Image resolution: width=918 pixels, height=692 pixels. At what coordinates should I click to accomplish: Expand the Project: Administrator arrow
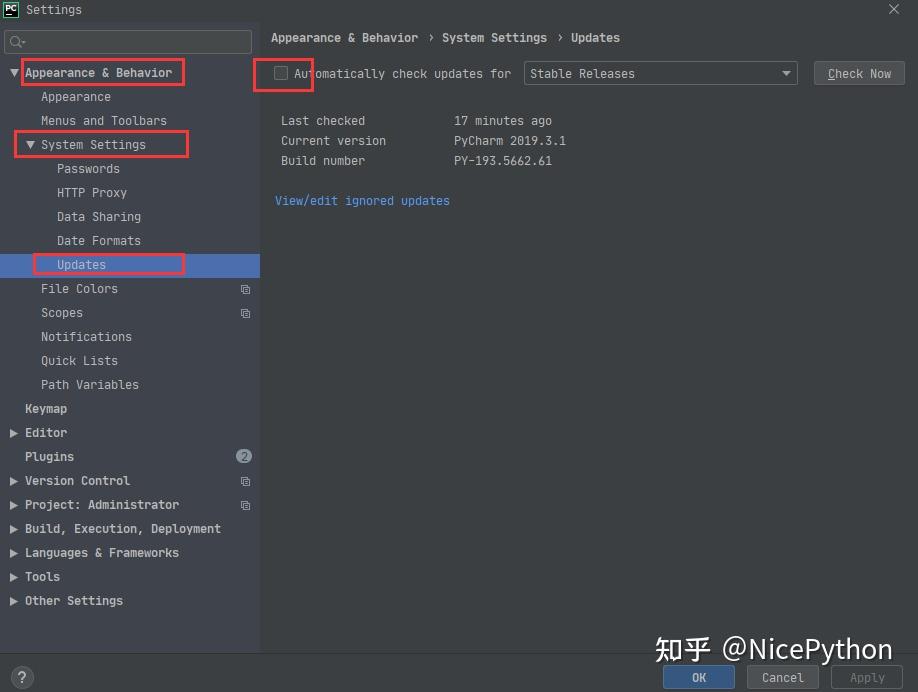point(14,505)
